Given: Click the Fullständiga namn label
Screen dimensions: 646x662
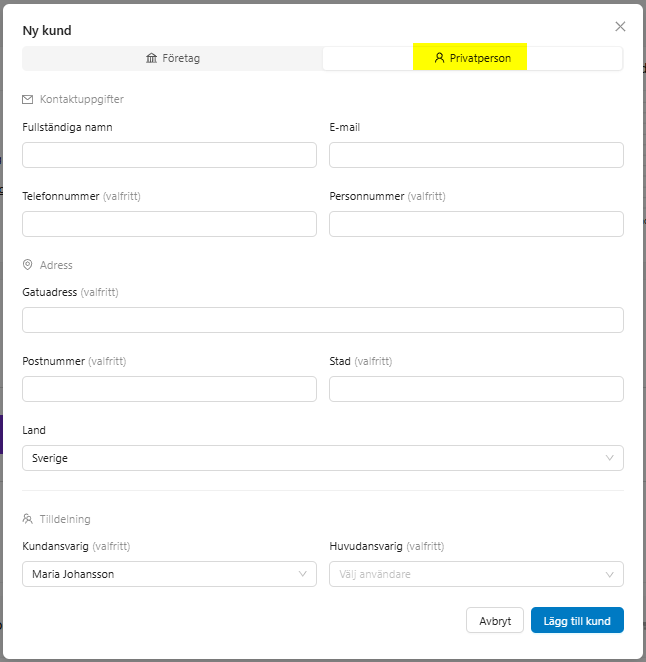Looking at the screenshot, I should coord(68,127).
